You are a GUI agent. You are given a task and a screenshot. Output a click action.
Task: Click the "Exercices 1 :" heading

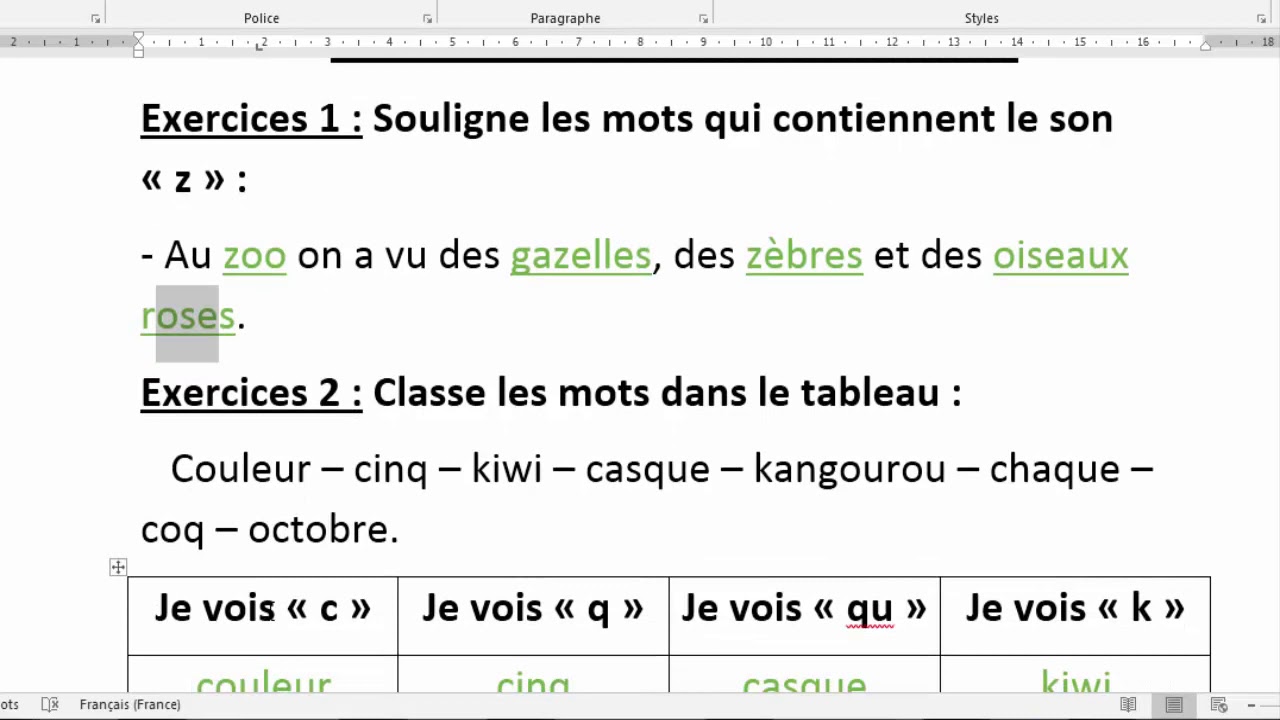tap(251, 118)
